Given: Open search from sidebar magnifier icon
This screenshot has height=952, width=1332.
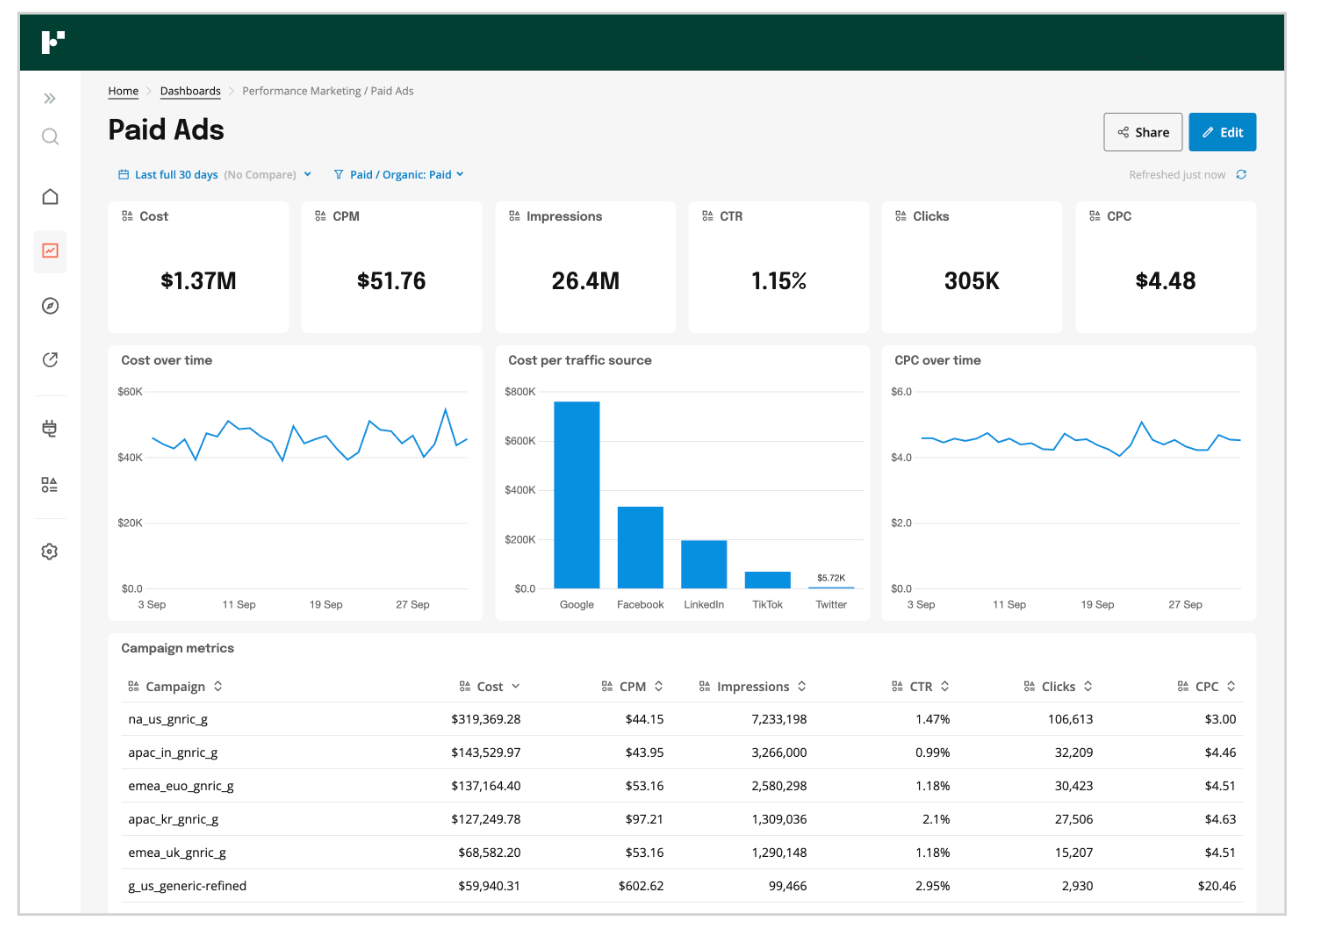Looking at the screenshot, I should click(50, 137).
